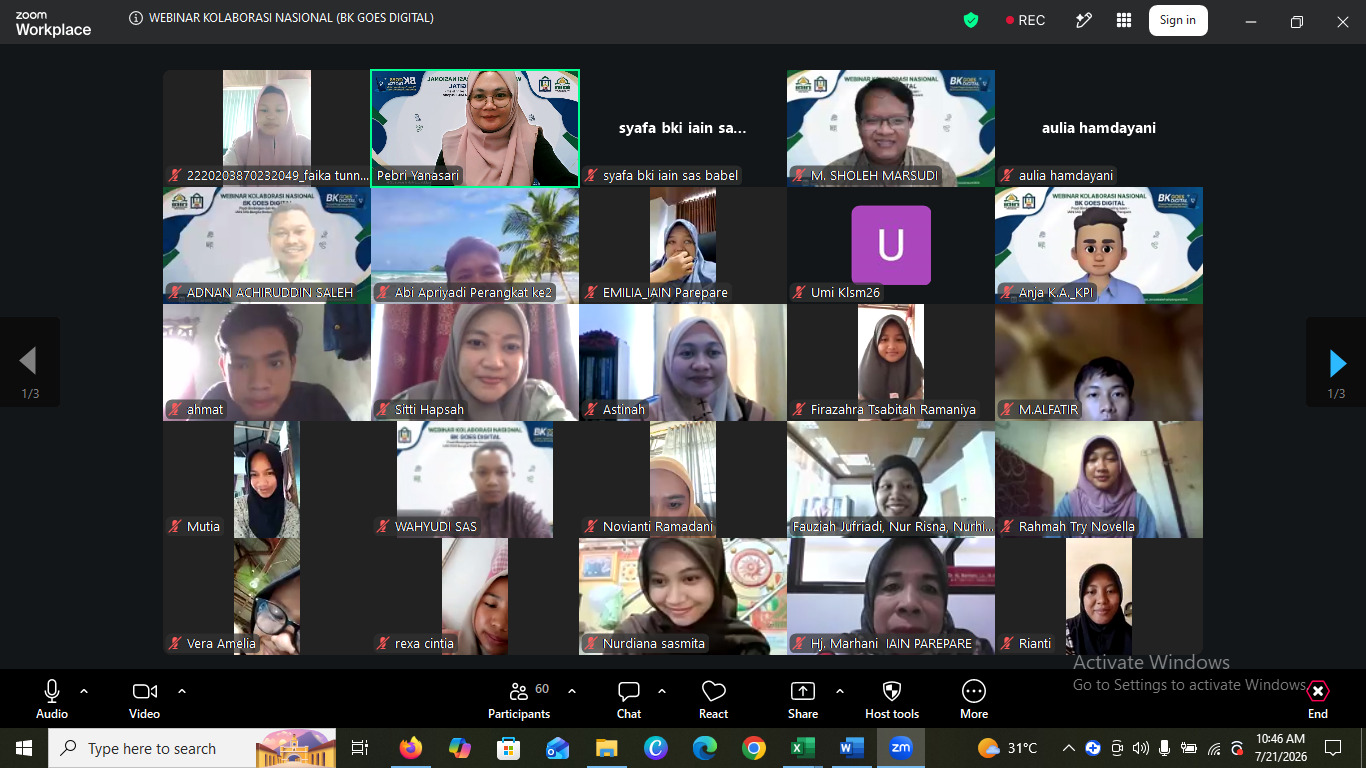Click the annotation wand icon in Zoom header
This screenshot has width=1366, height=768.
click(x=1083, y=20)
